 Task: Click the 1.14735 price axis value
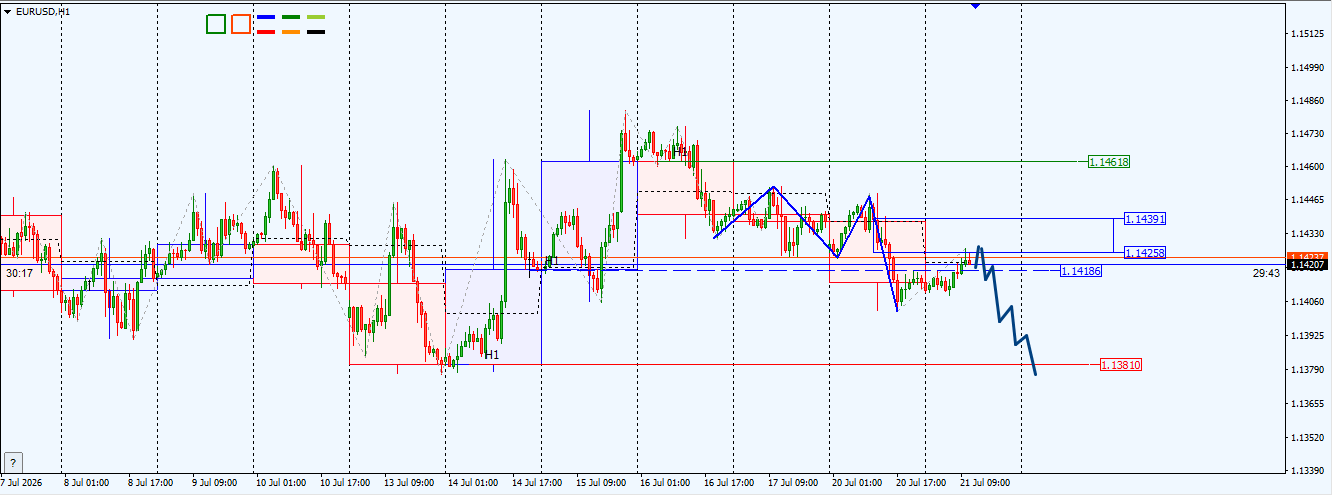point(1306,133)
